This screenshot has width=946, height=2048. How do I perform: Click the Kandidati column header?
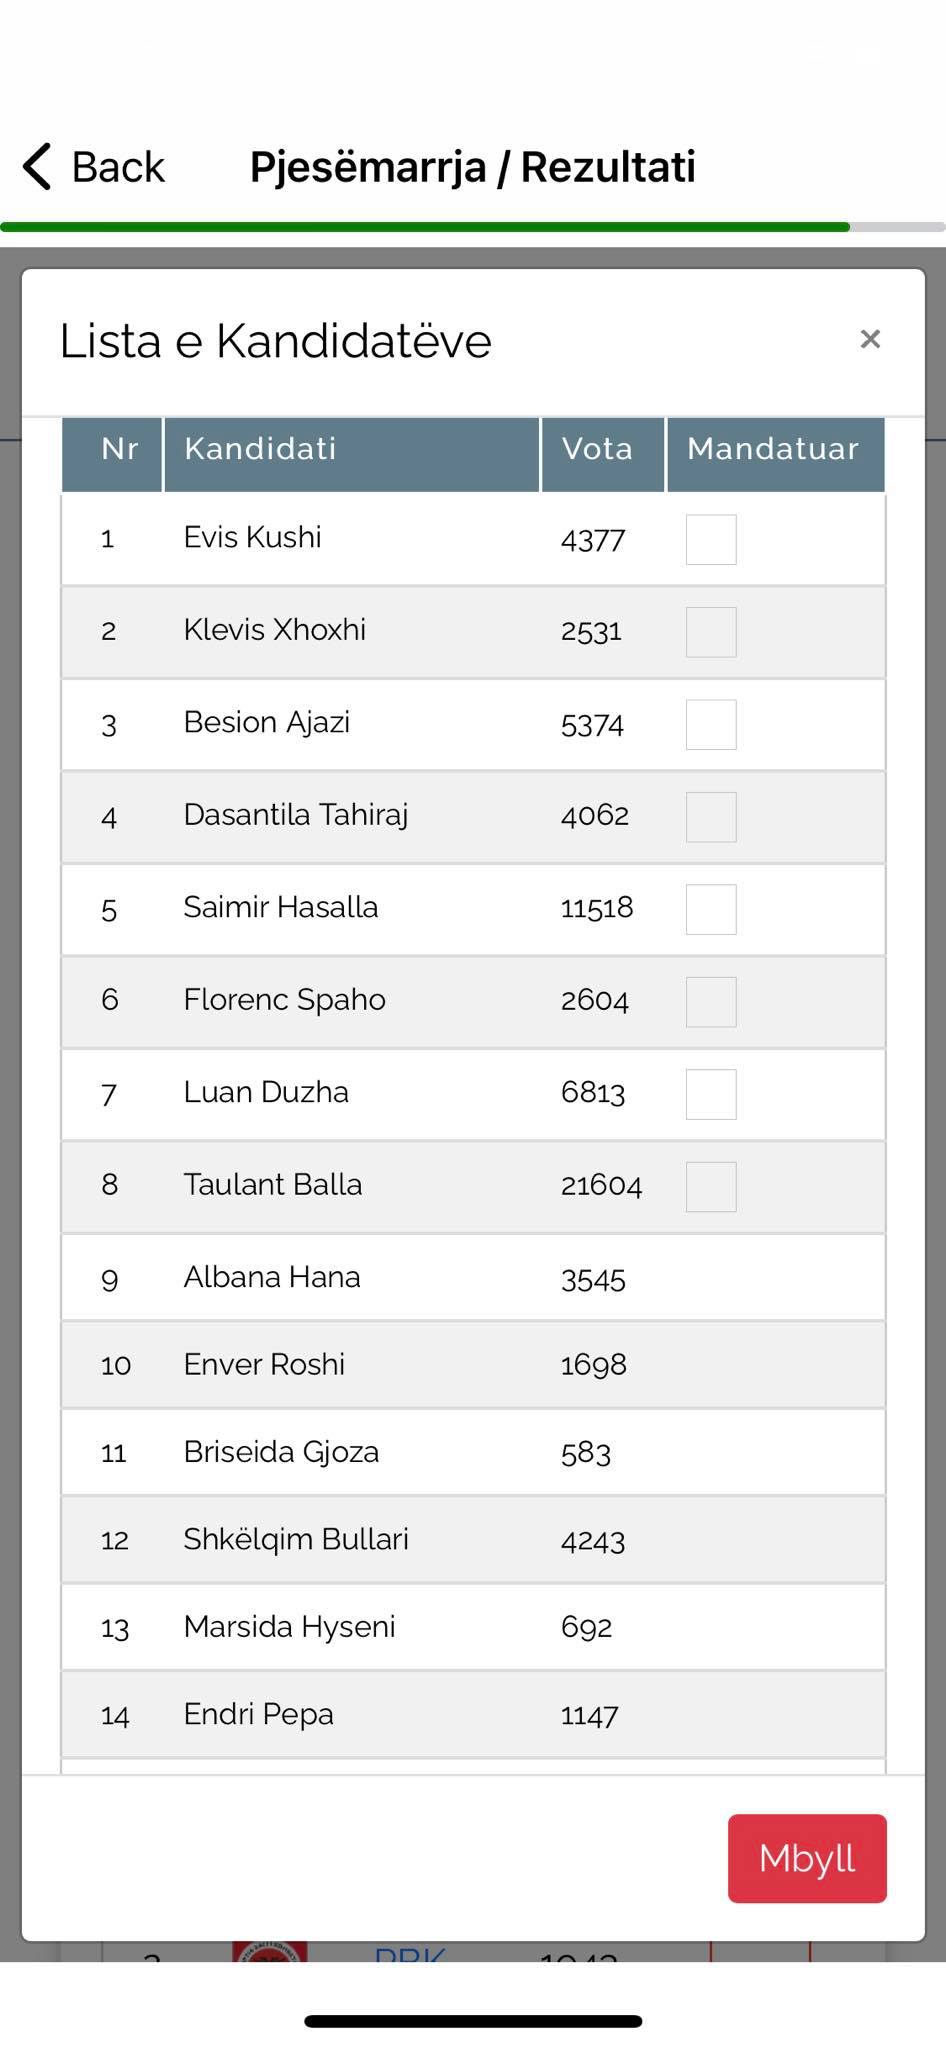point(351,450)
